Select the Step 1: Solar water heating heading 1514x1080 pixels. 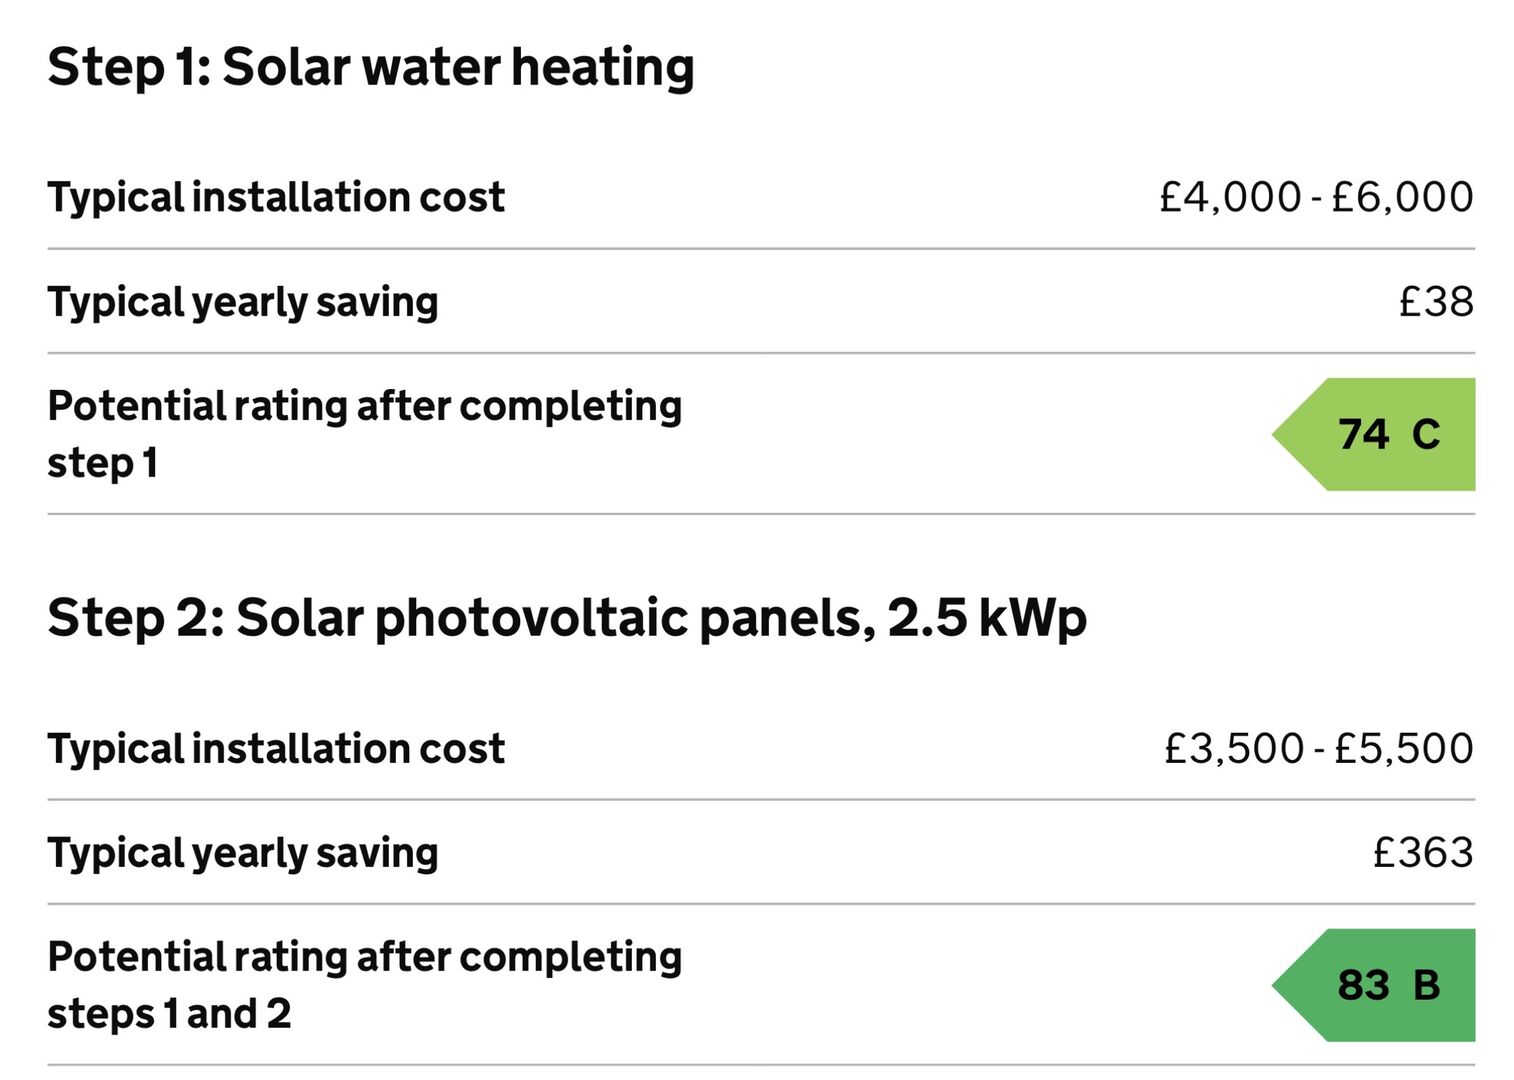click(x=371, y=68)
